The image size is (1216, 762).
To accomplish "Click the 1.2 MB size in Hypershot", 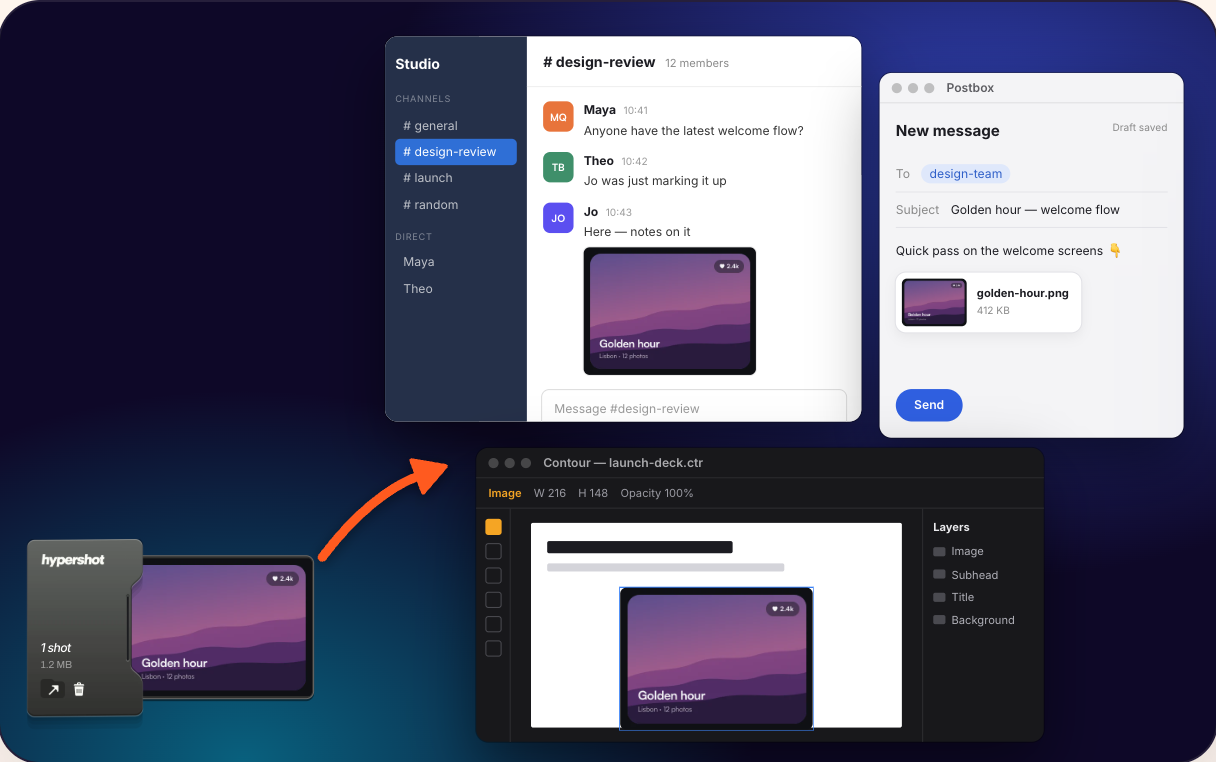I will 56,665.
